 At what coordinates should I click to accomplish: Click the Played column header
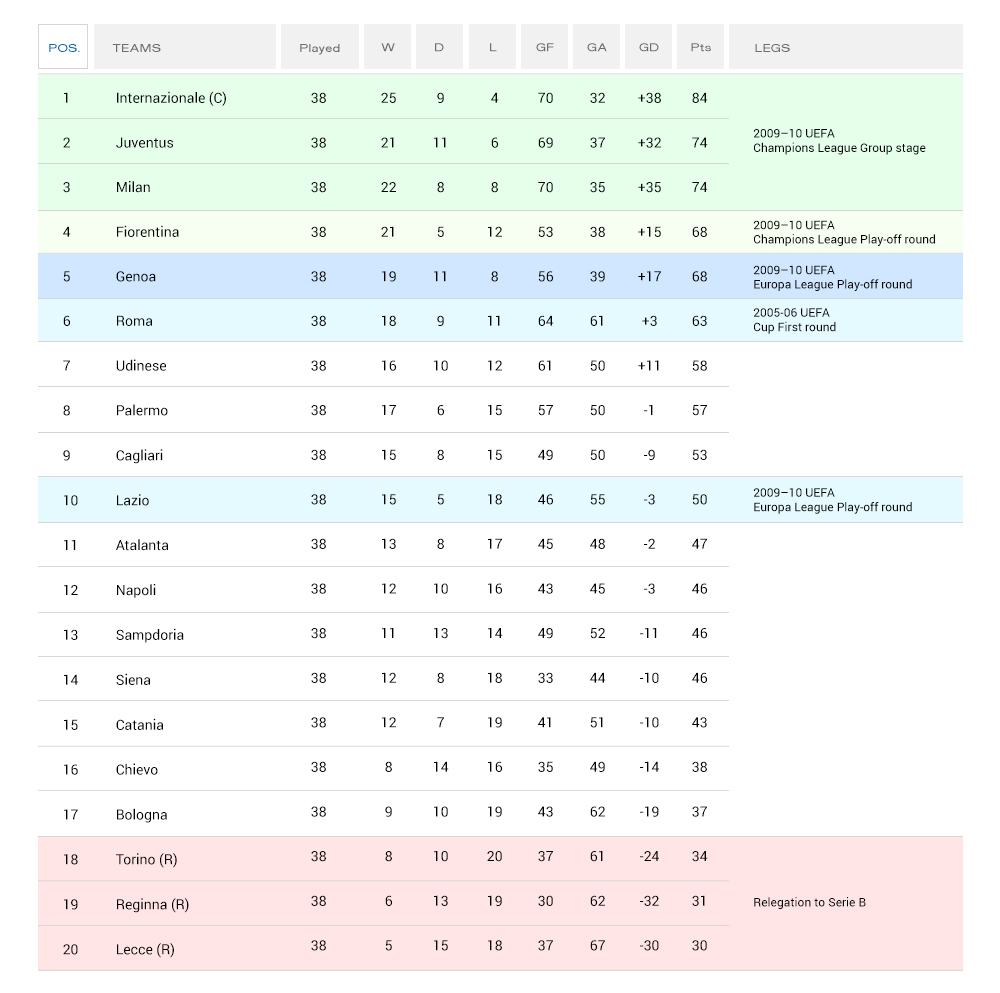tap(319, 47)
